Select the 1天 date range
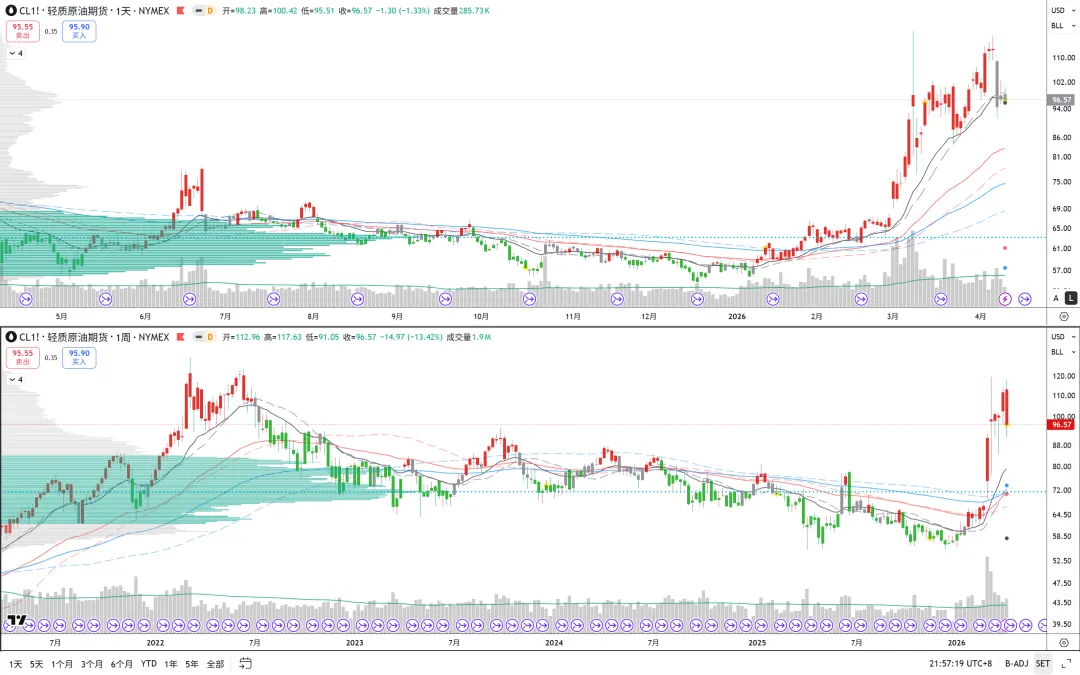This screenshot has width=1080, height=675. coord(15,664)
